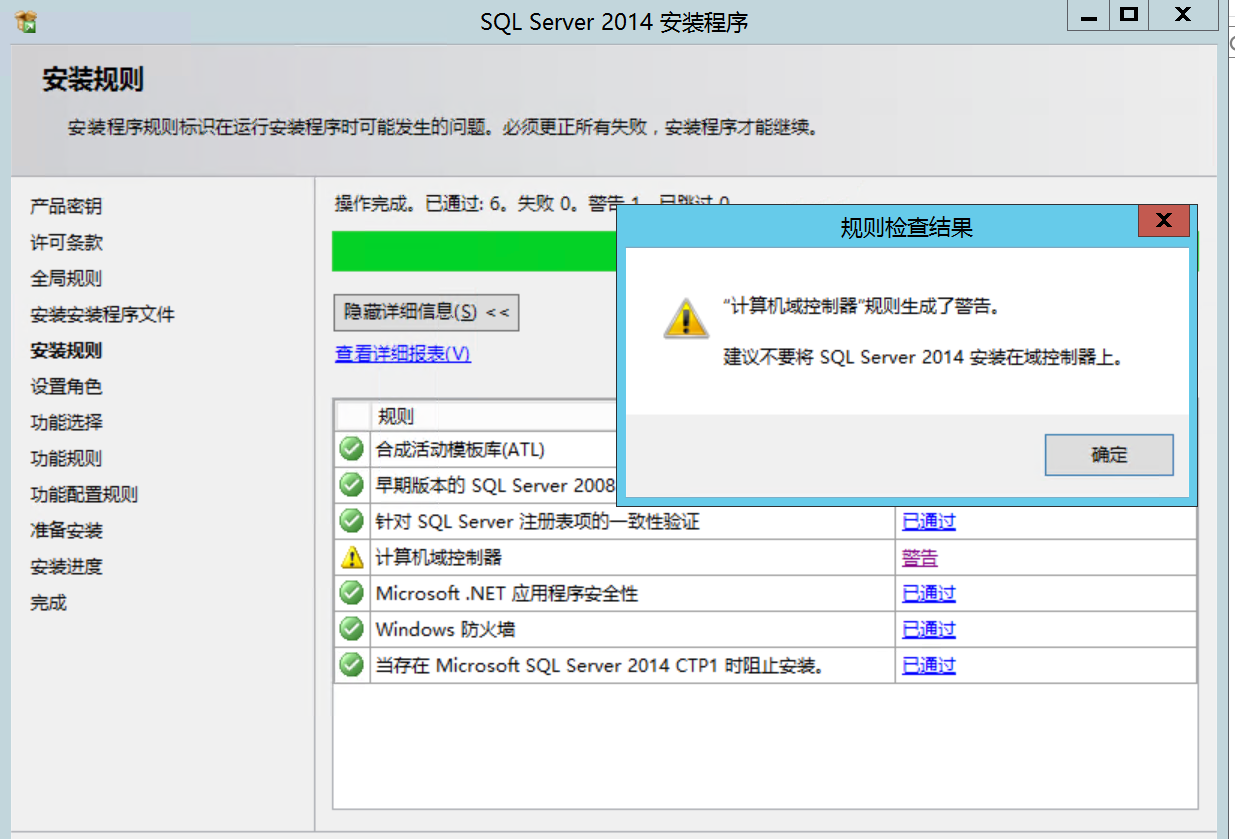Viewport: 1235px width, 840px height.
Task: Open the 查看详细报表(V) link
Action: pyautogui.click(x=403, y=354)
